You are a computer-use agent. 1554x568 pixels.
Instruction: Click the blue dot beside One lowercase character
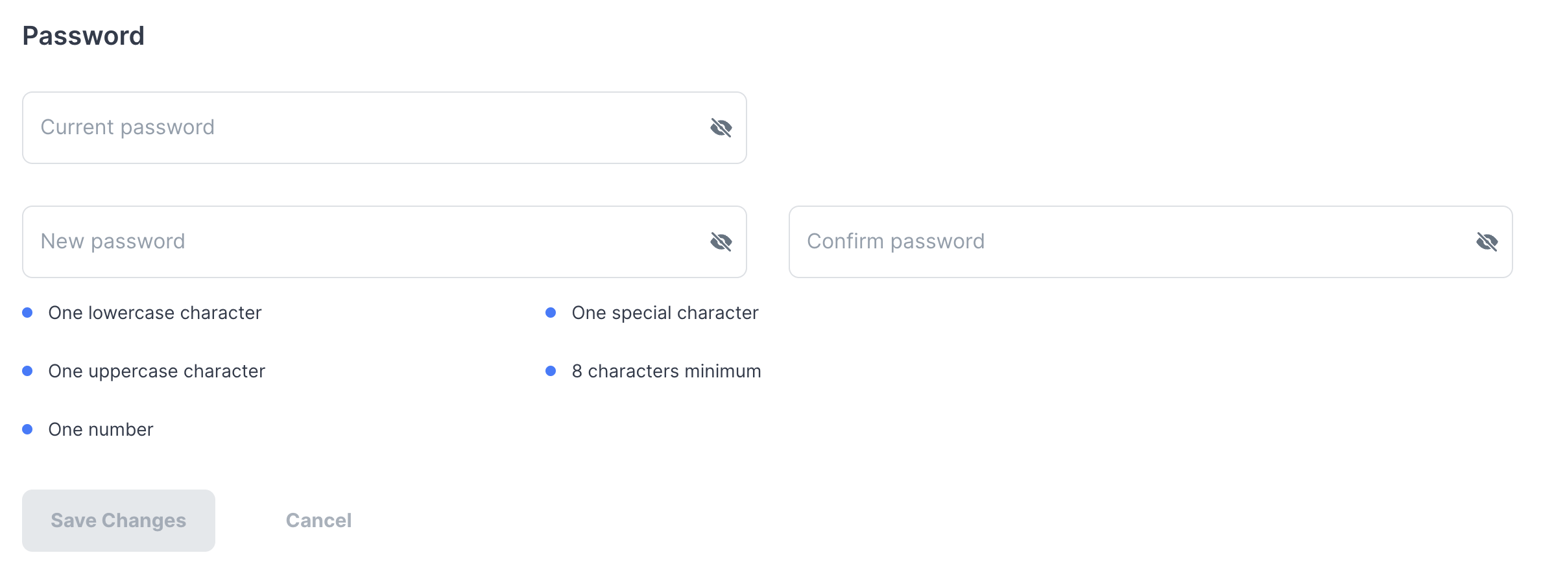[x=27, y=313]
